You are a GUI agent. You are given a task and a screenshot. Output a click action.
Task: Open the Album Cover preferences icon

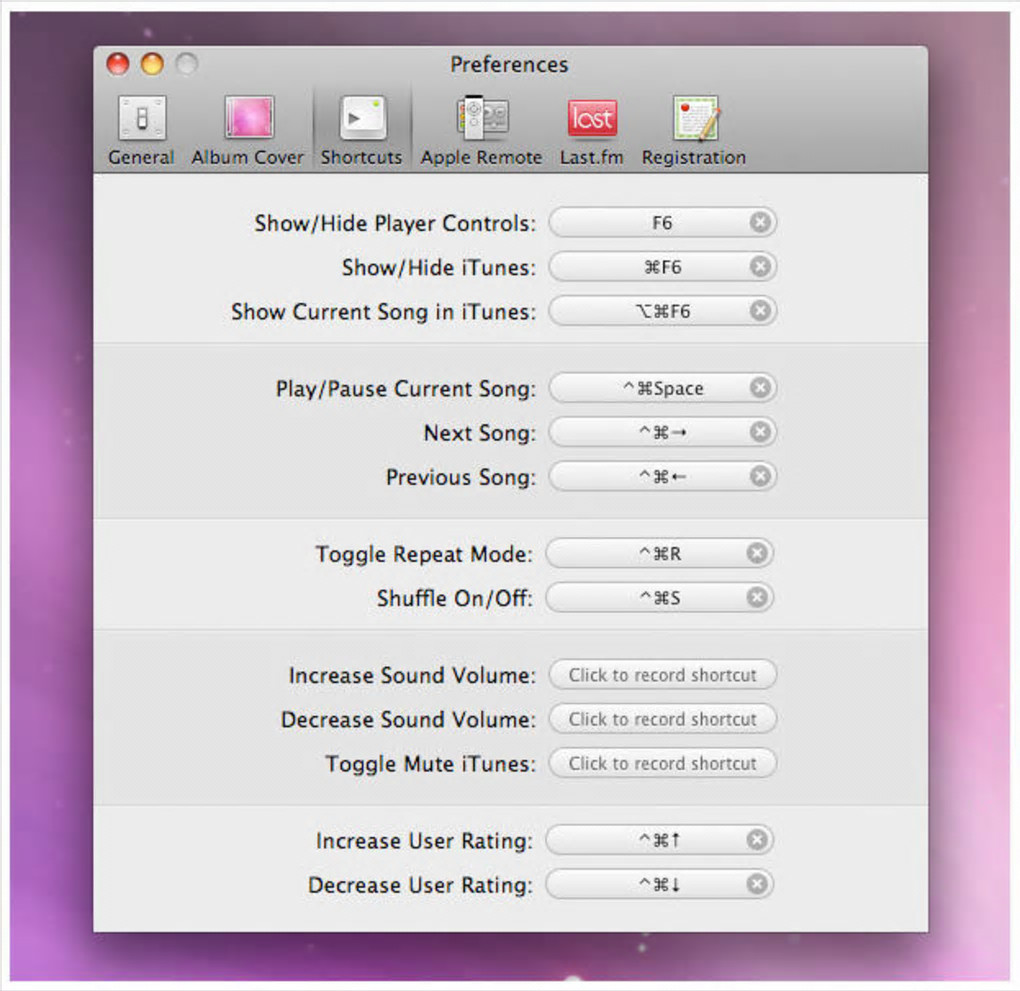tap(248, 120)
